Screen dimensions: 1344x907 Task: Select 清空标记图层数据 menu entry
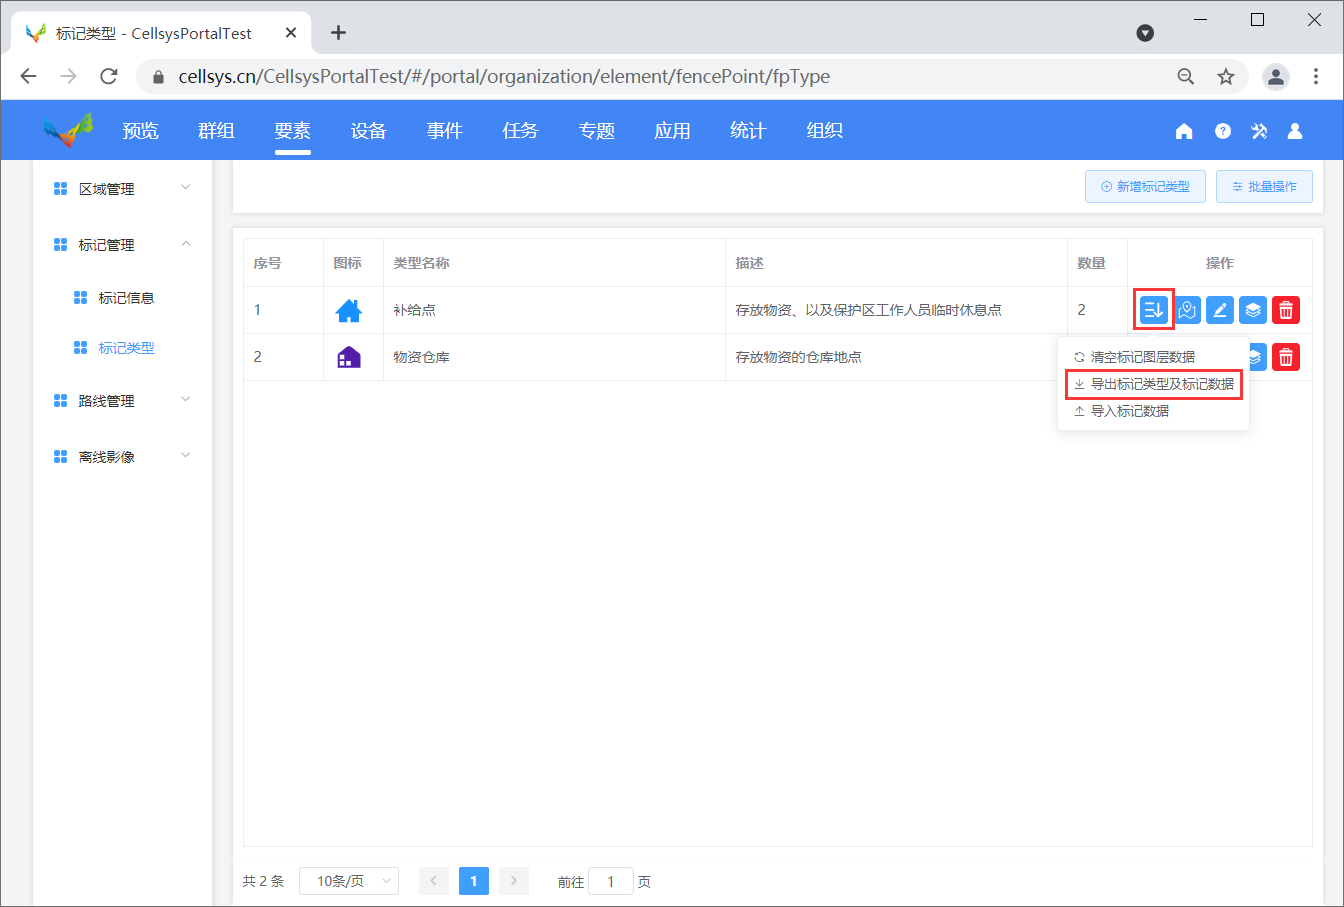[x=1142, y=357]
